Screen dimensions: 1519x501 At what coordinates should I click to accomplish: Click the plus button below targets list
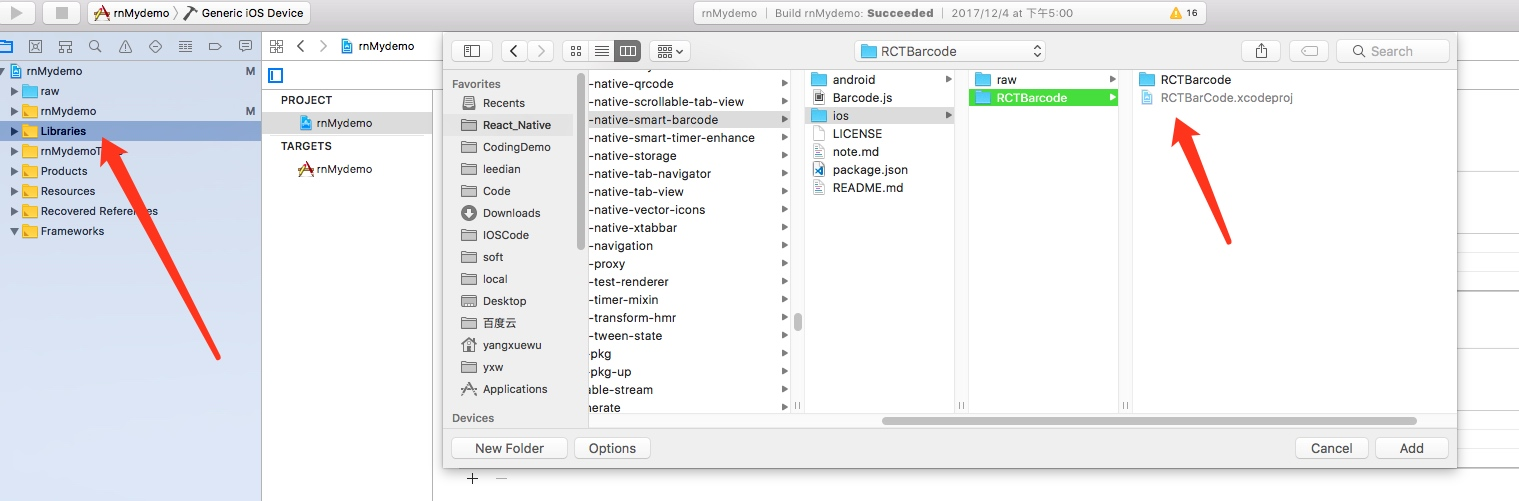(473, 478)
